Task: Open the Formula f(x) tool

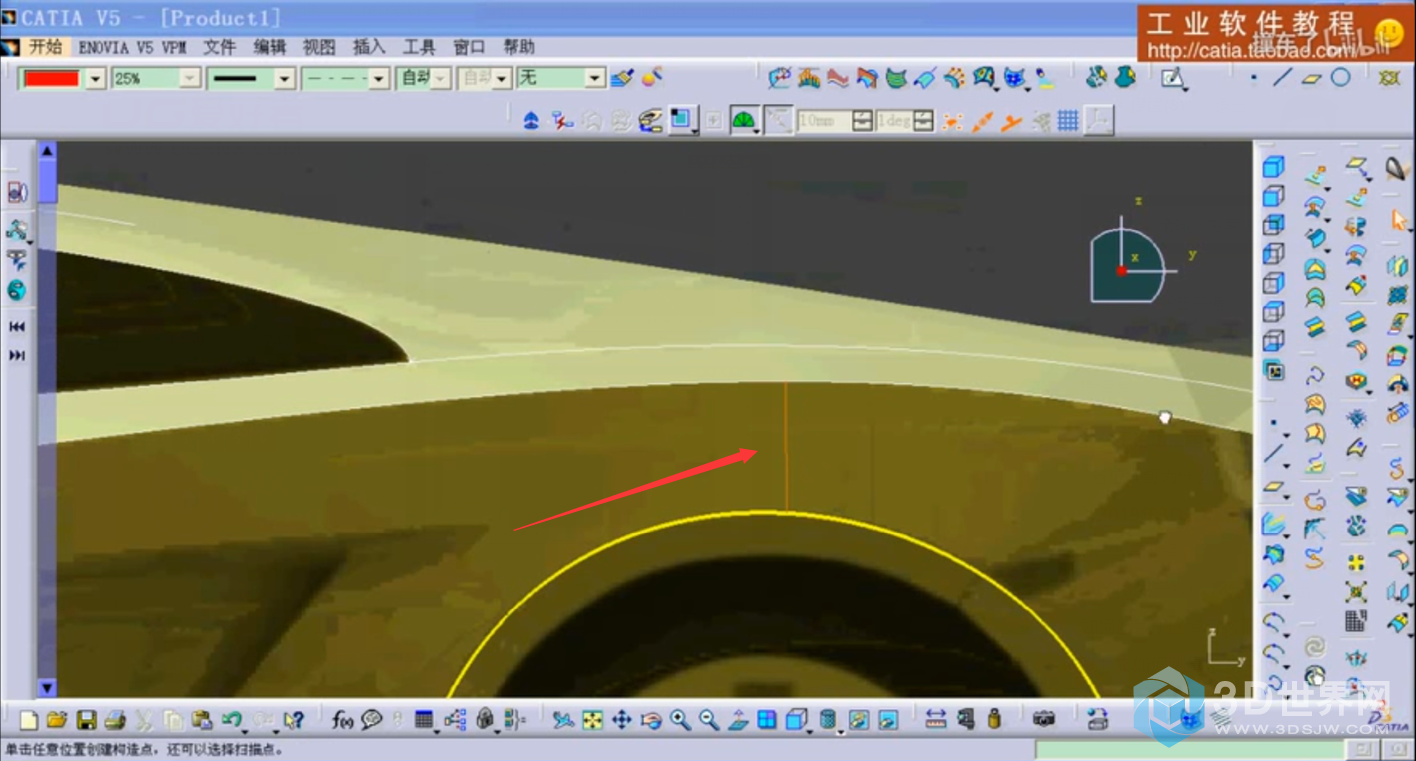Action: tap(343, 719)
